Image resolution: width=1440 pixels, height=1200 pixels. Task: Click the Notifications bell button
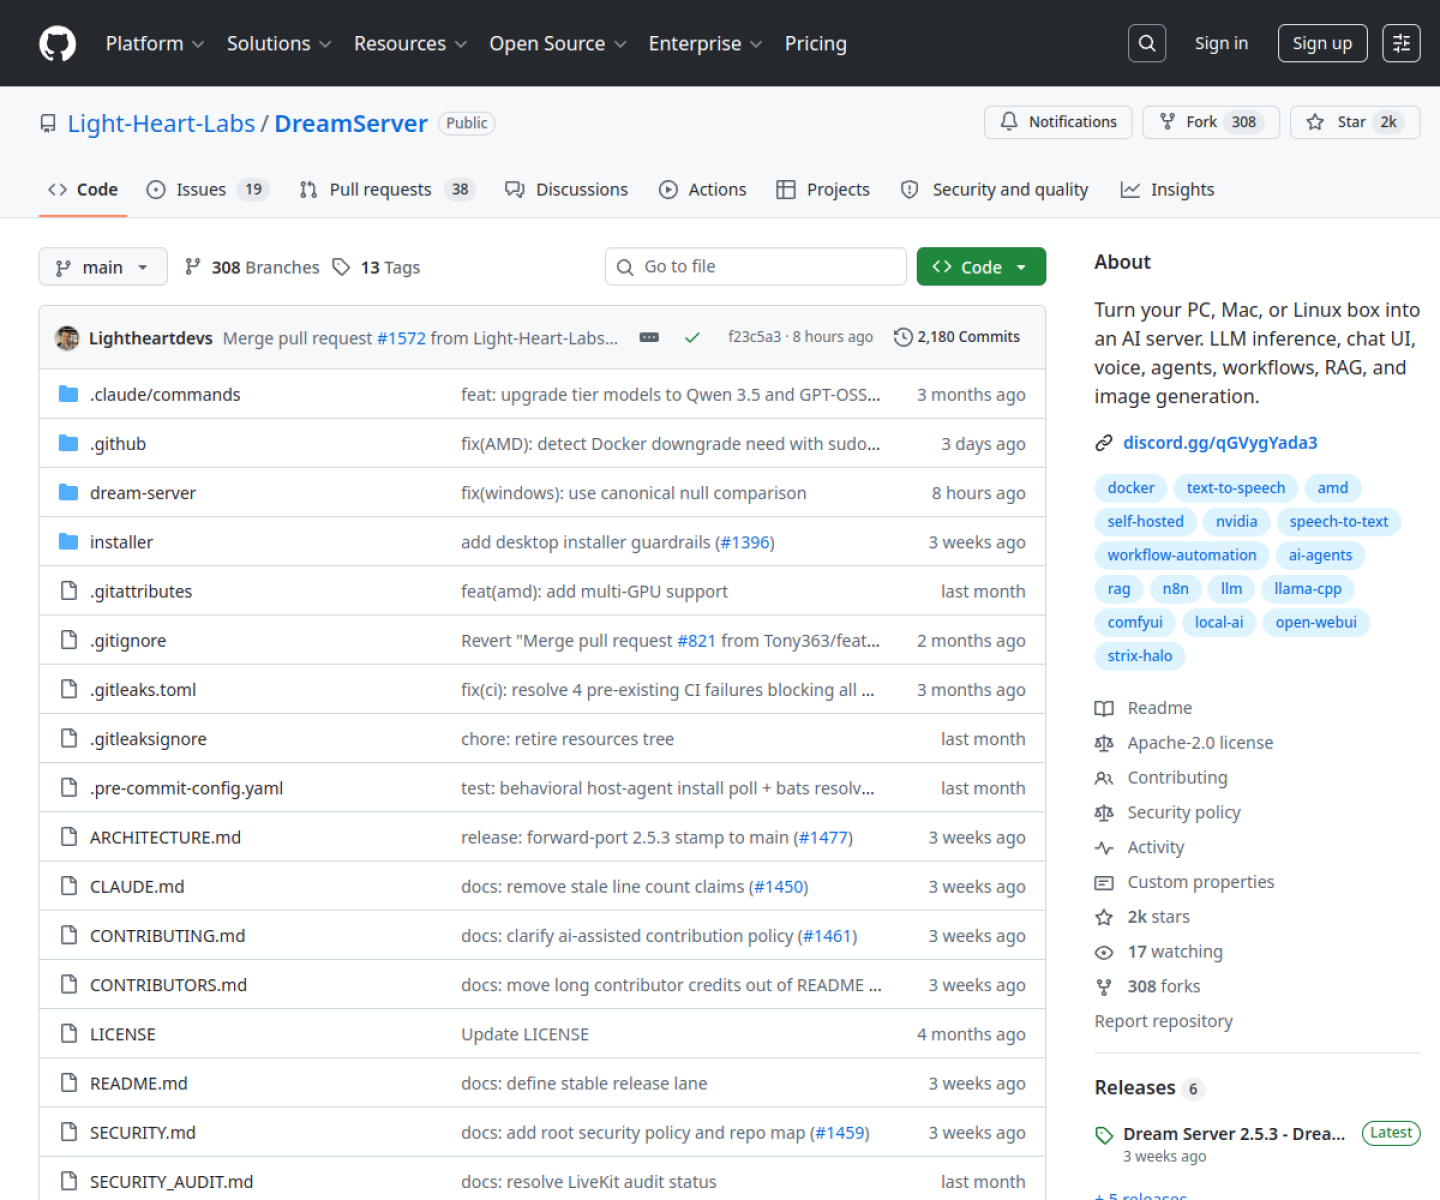(x=1058, y=122)
